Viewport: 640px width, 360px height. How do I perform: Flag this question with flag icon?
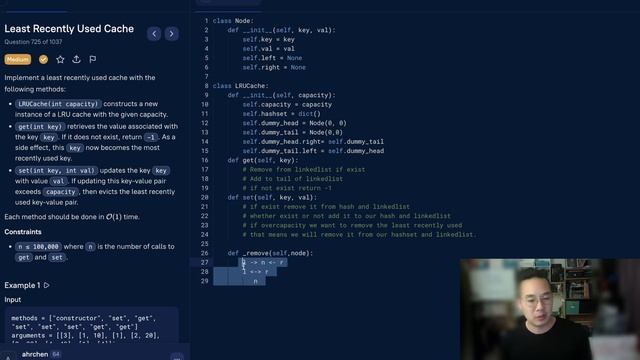coord(93,60)
